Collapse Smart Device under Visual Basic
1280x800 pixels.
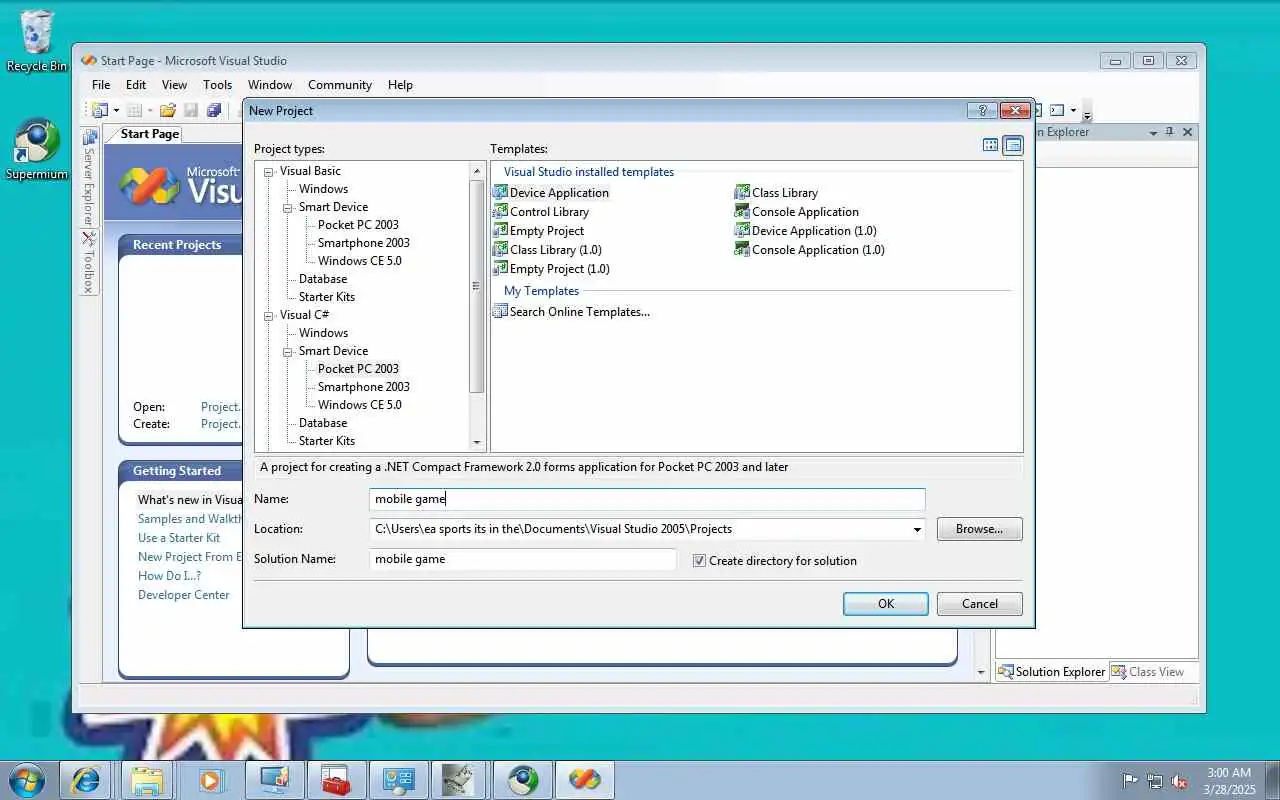click(288, 208)
